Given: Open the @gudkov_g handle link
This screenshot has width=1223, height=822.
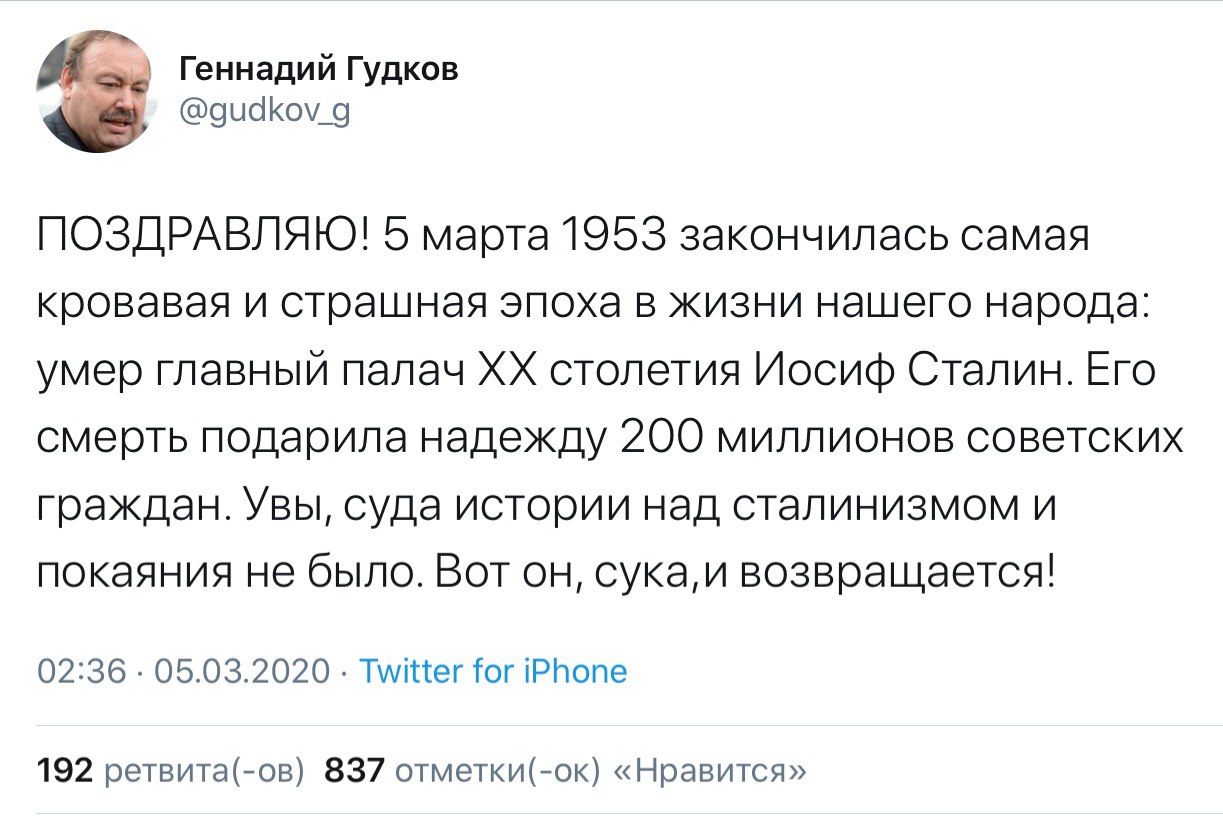Looking at the screenshot, I should pyautogui.click(x=264, y=112).
